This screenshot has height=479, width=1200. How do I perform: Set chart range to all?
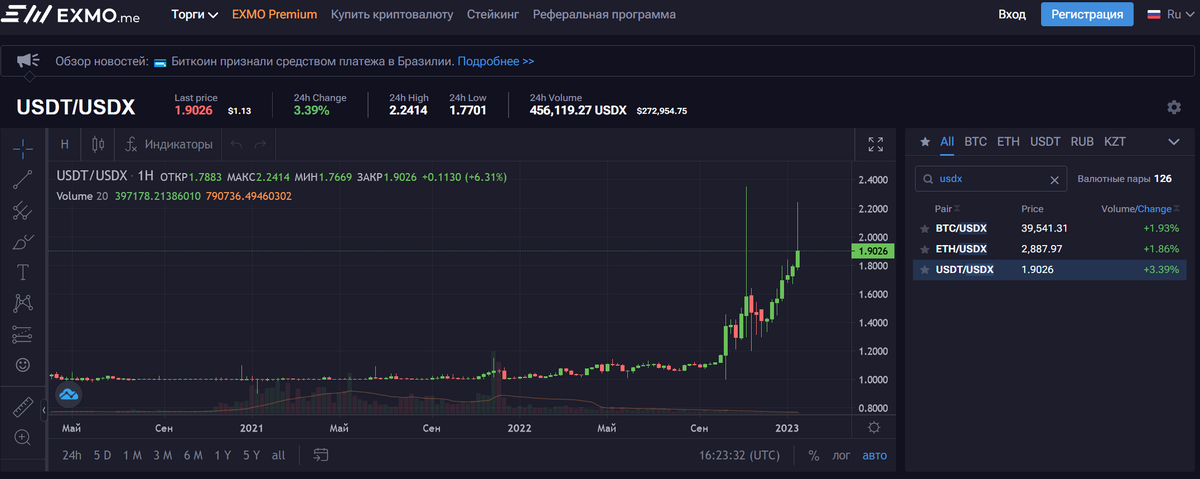tap(279, 455)
